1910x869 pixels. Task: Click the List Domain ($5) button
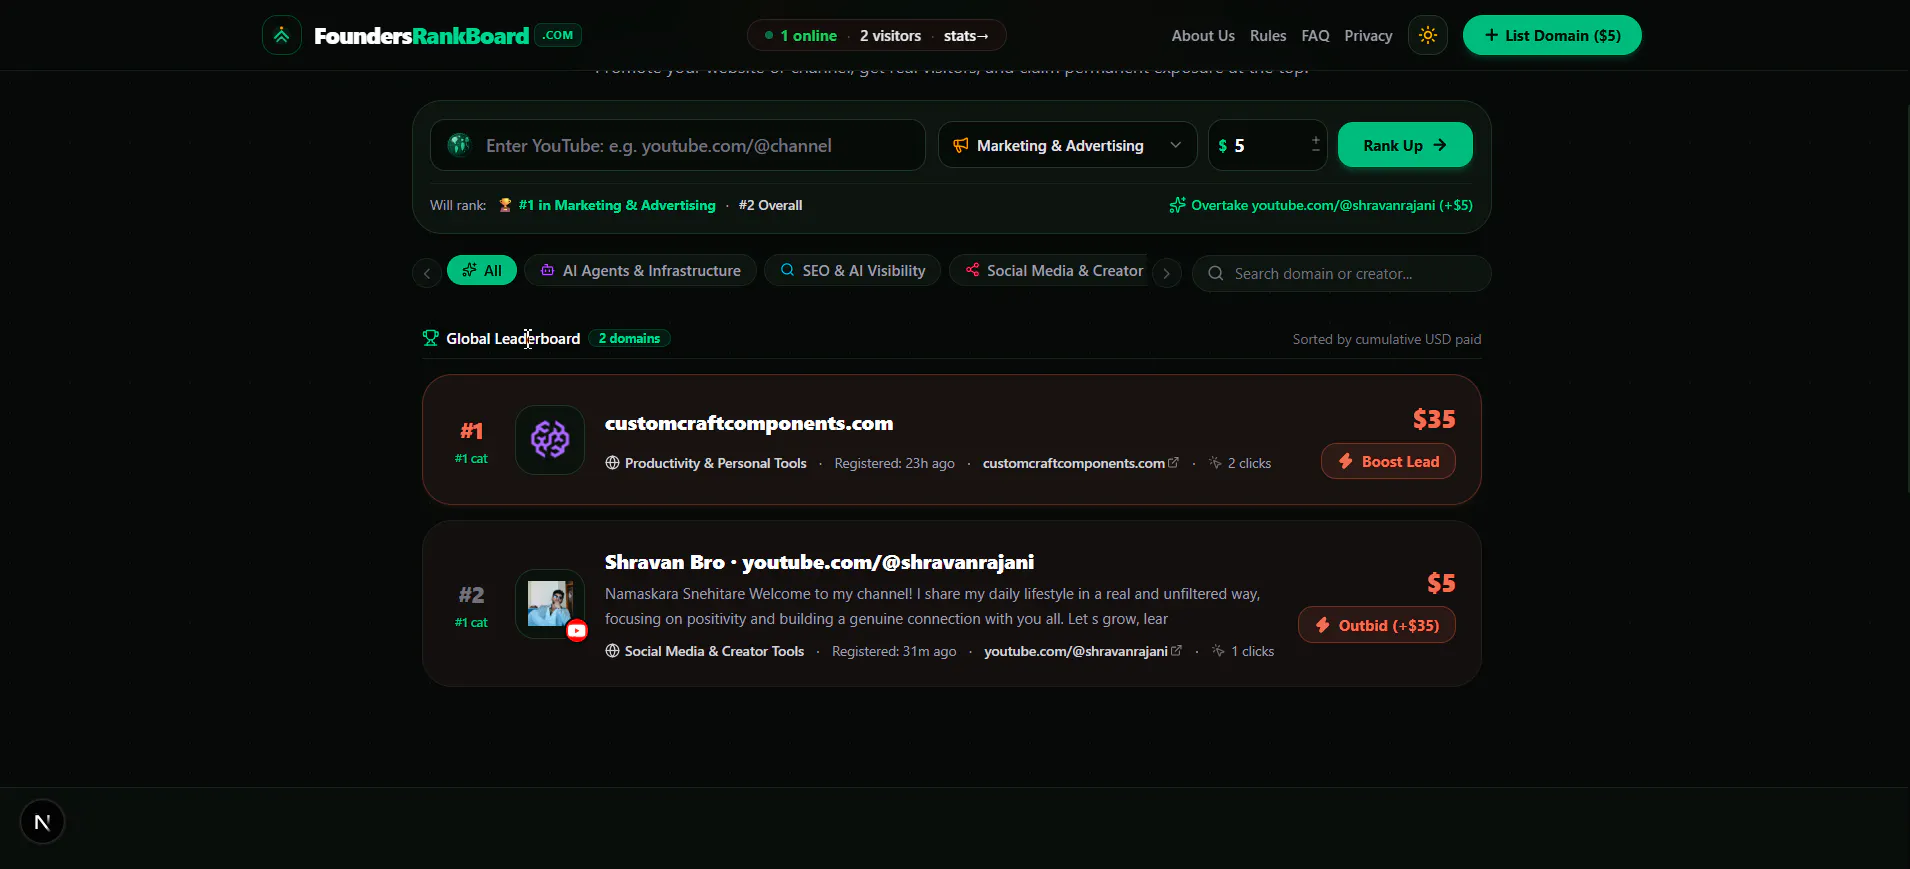pyautogui.click(x=1552, y=35)
